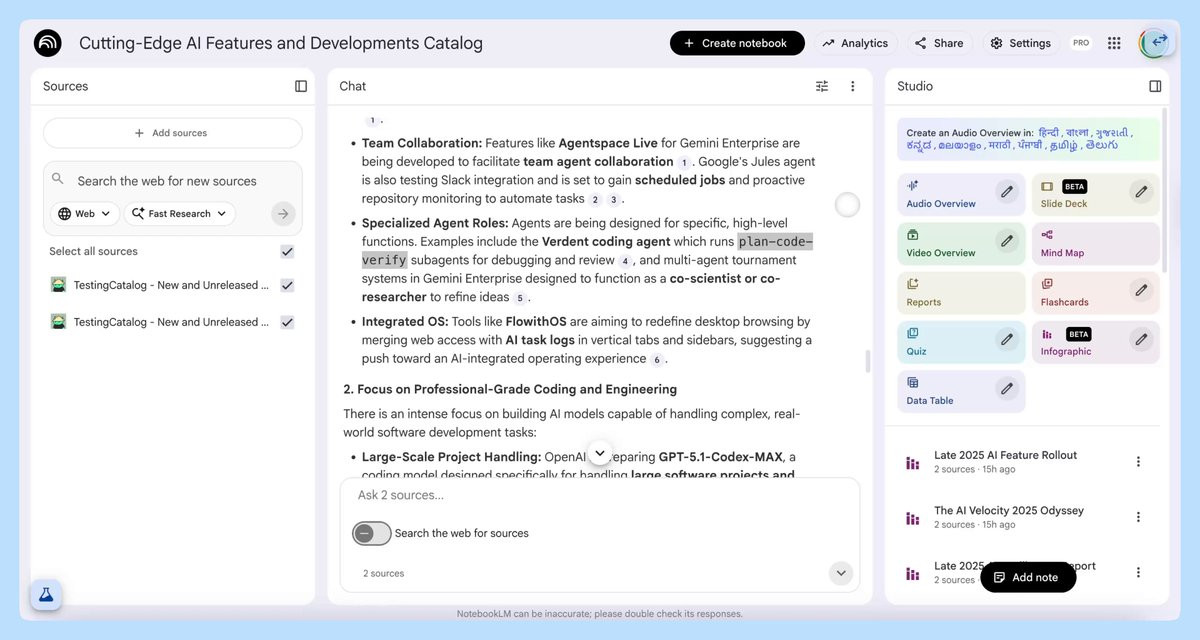Open the lab flask icon button
The image size is (1200, 640).
[x=45, y=595]
